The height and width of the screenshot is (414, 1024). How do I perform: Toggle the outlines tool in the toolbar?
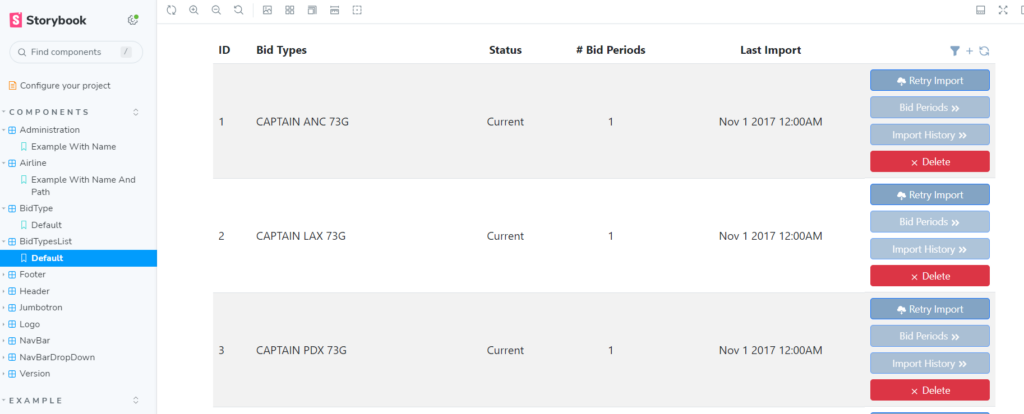click(x=357, y=10)
